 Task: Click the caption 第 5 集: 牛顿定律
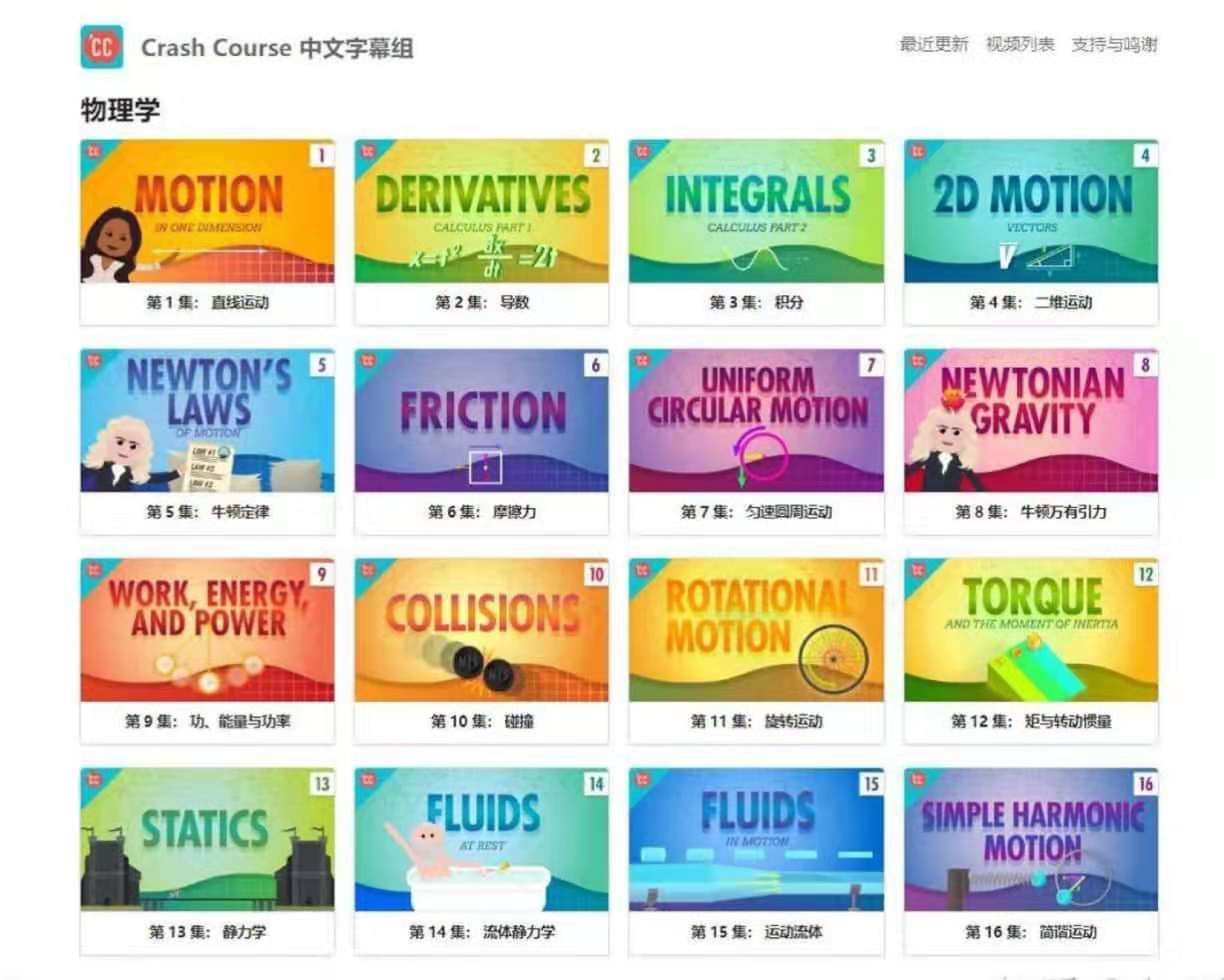click(208, 513)
